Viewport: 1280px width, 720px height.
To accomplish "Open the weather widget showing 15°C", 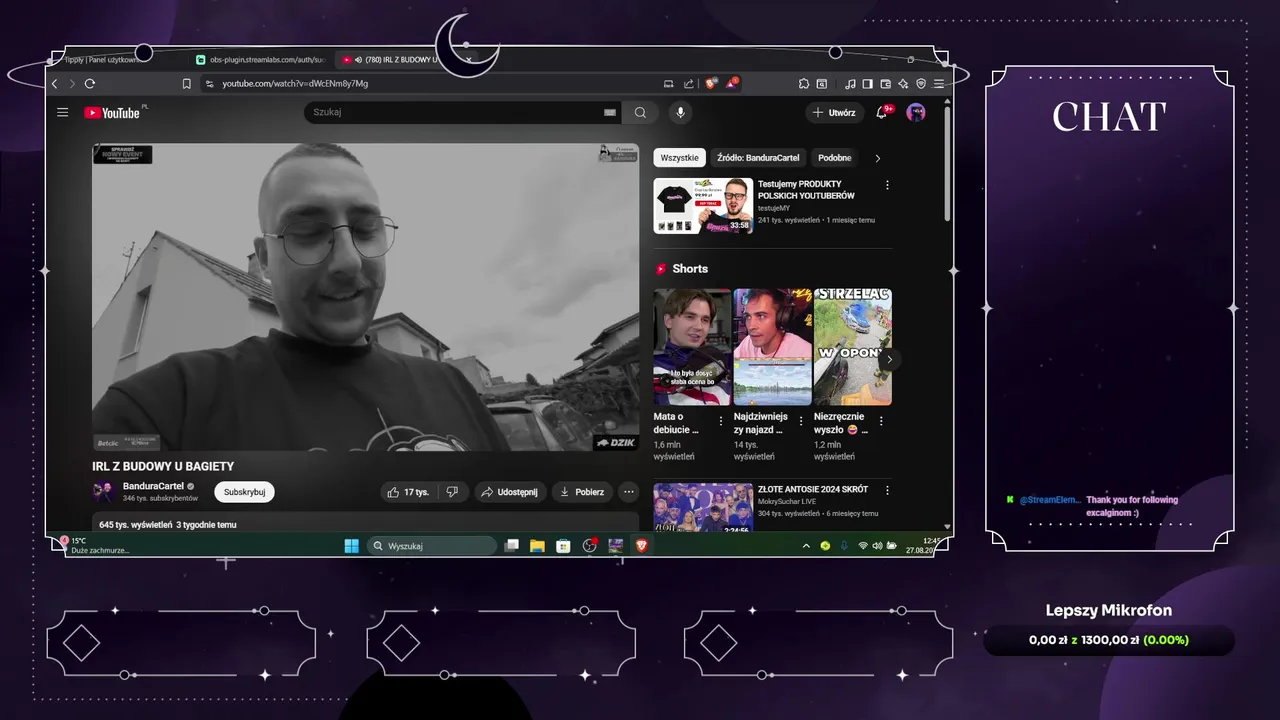I will pyautogui.click(x=95, y=546).
